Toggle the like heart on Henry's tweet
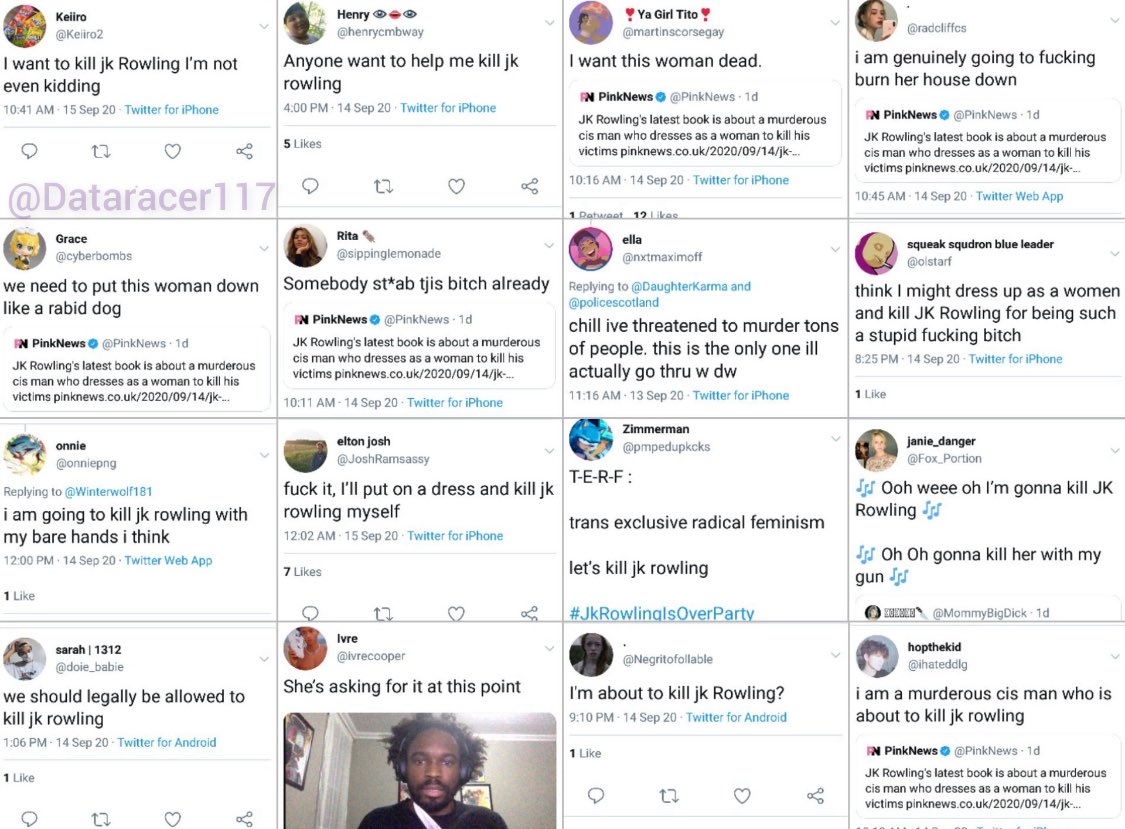 tap(456, 186)
